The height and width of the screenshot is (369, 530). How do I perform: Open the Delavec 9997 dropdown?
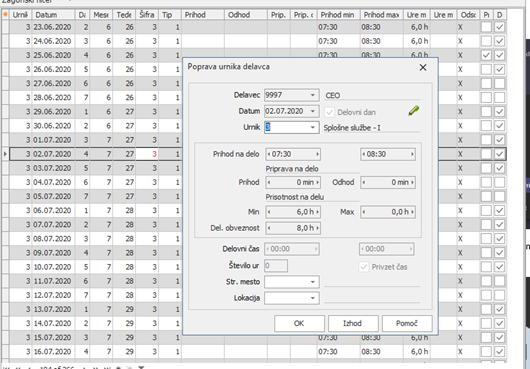[x=313, y=95]
